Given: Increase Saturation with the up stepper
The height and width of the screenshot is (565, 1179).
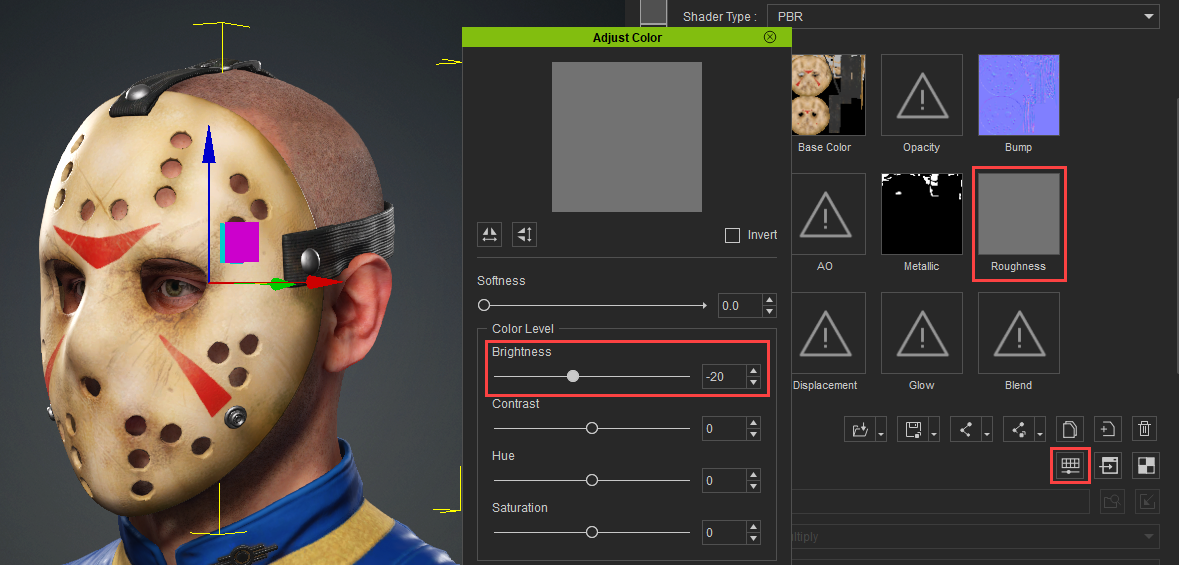Looking at the screenshot, I should click(x=754, y=527).
